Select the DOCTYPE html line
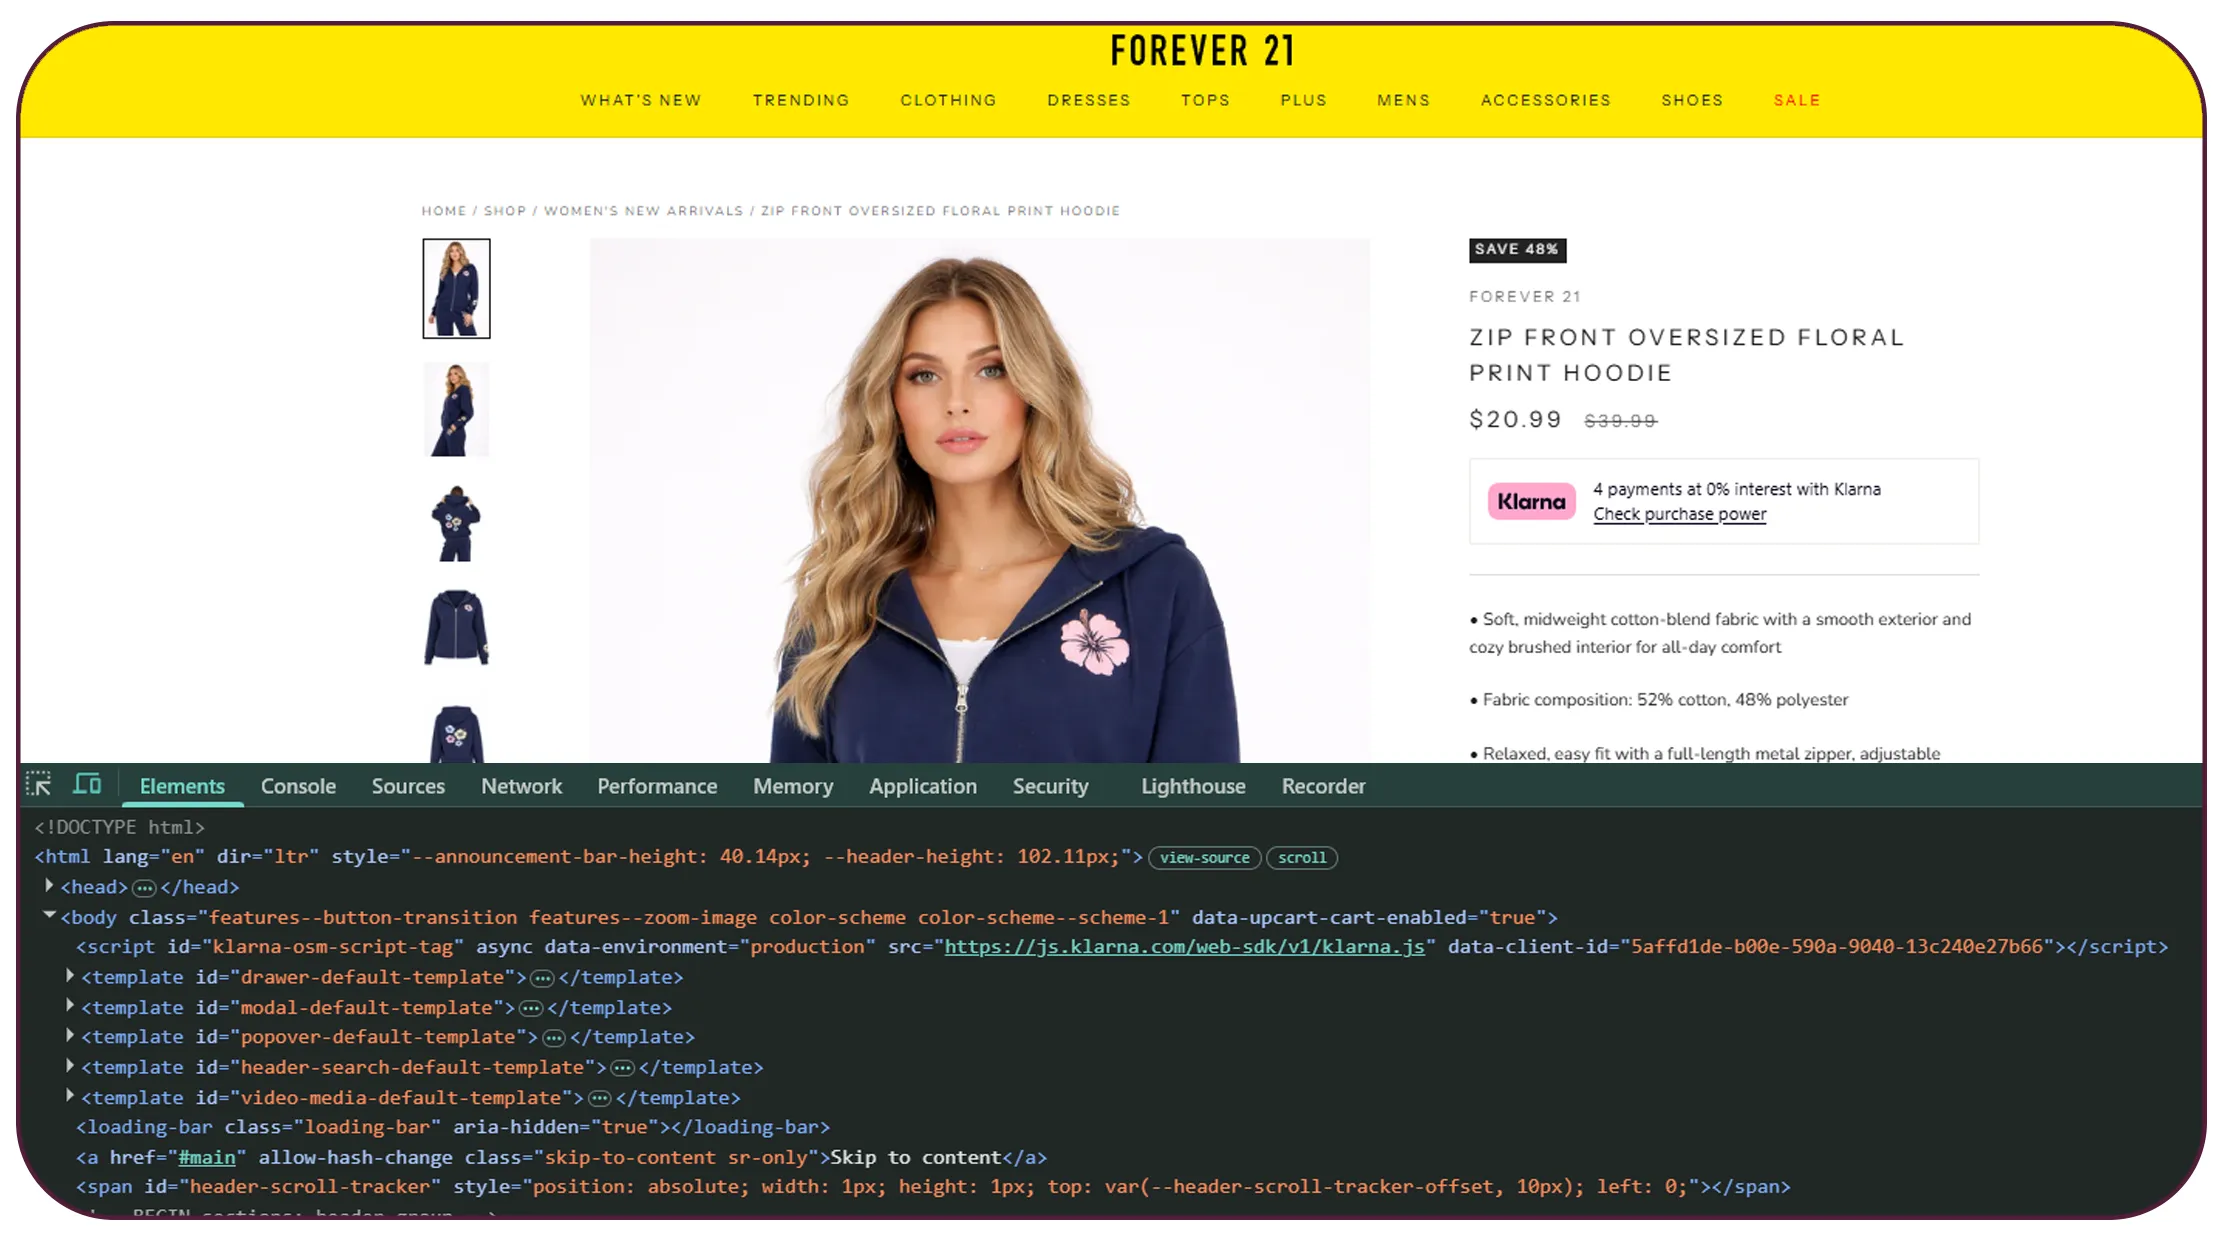The height and width of the screenshot is (1240, 2223). 120,827
